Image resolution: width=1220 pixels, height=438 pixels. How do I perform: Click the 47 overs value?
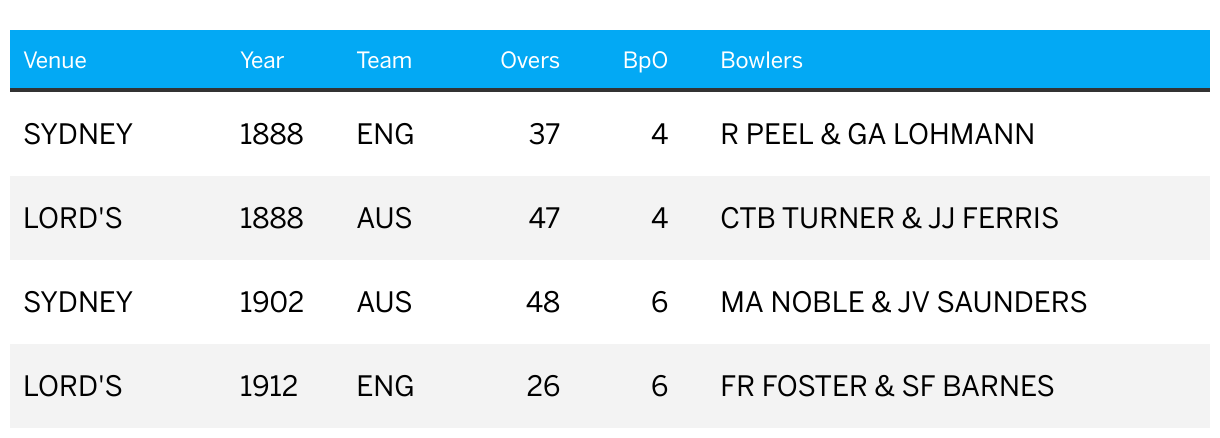tap(544, 218)
